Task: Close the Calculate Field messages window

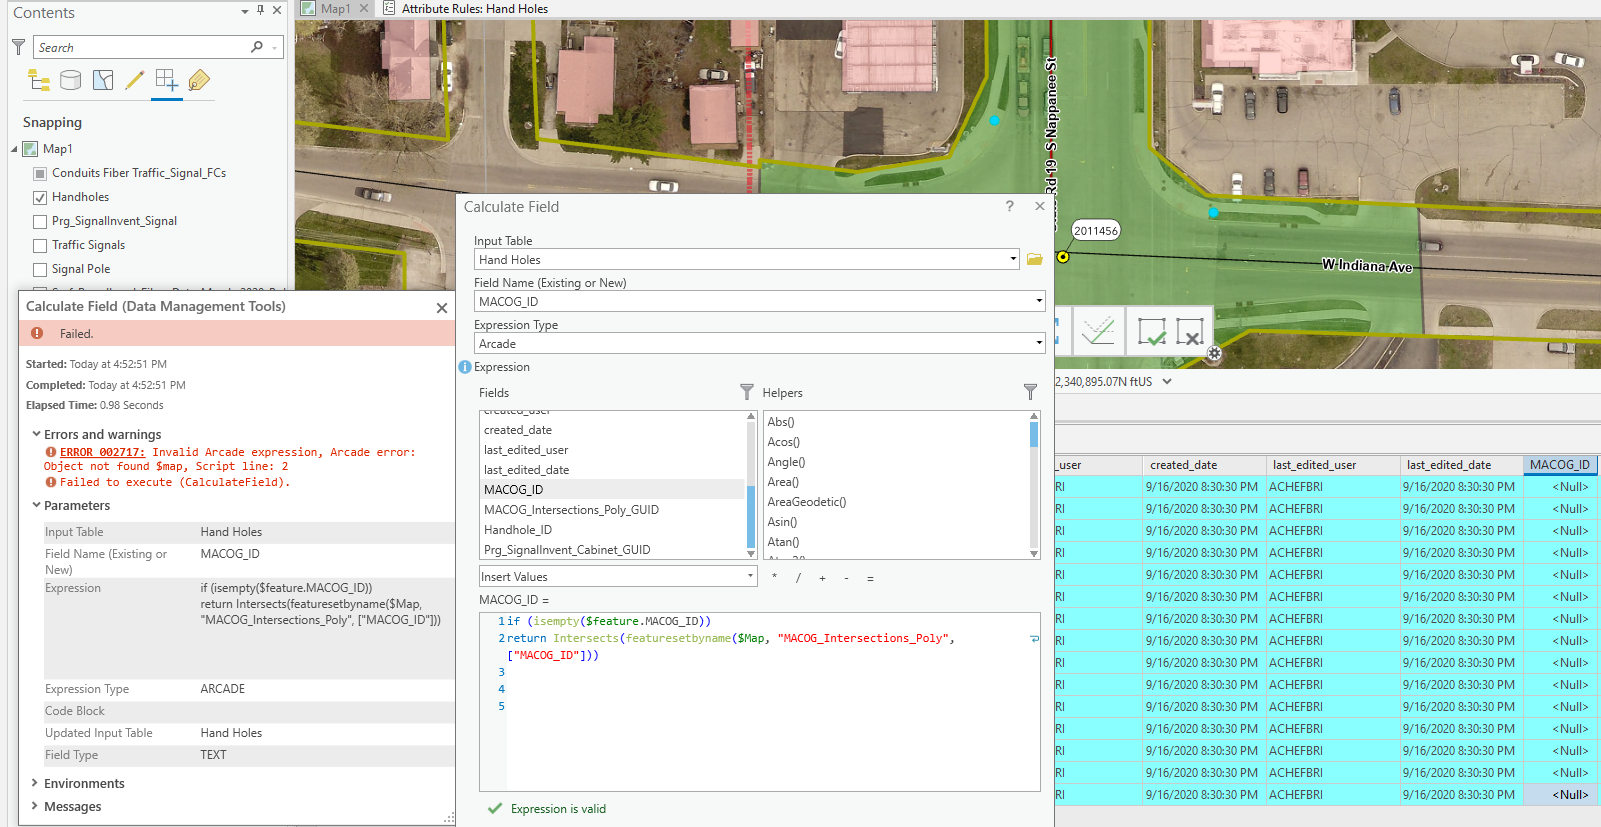Action: point(442,308)
